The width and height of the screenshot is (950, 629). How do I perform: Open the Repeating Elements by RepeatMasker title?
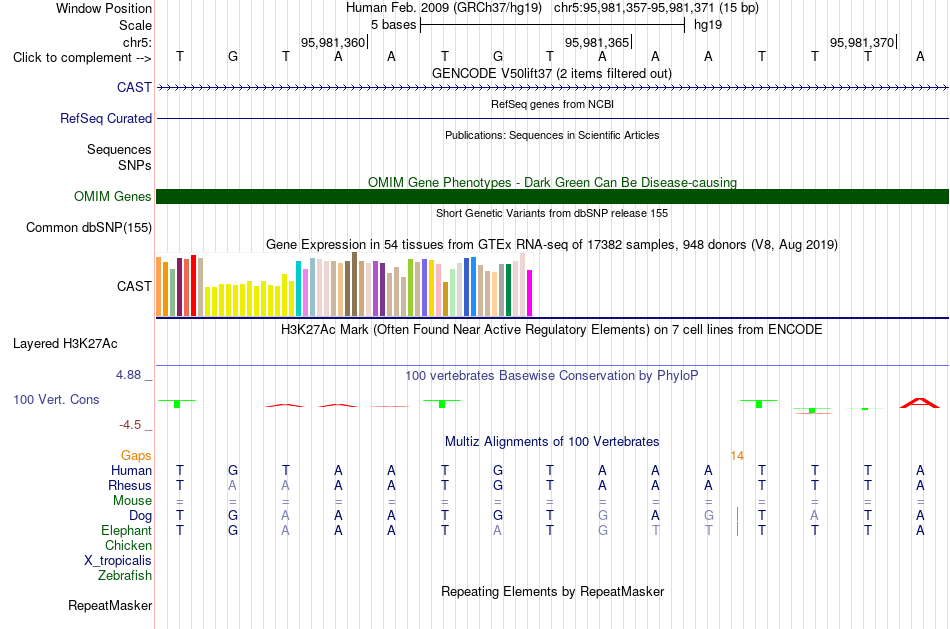tap(552, 592)
